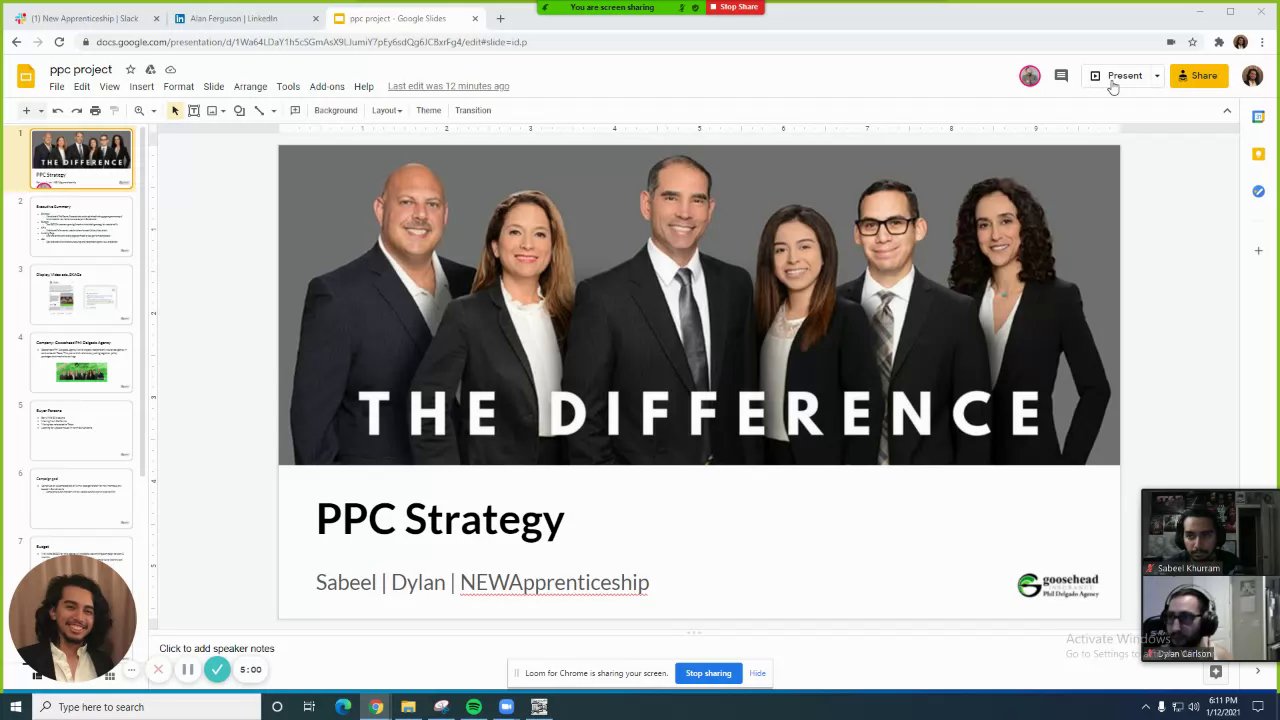Select slide 4 Company Goosehead thumbnail
This screenshot has height=720, width=1280.
pos(81,362)
